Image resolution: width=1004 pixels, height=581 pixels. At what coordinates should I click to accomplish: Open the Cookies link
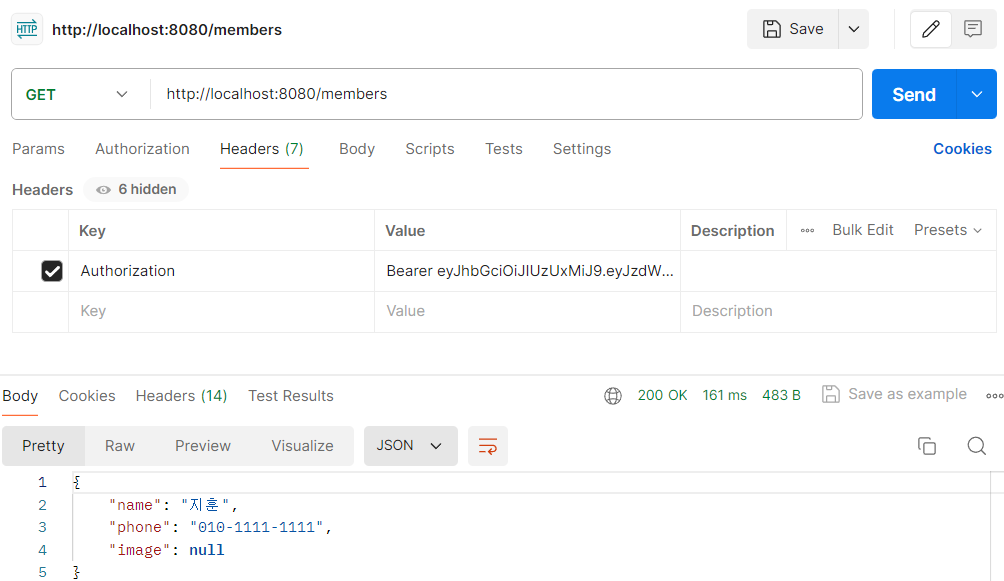tap(962, 149)
